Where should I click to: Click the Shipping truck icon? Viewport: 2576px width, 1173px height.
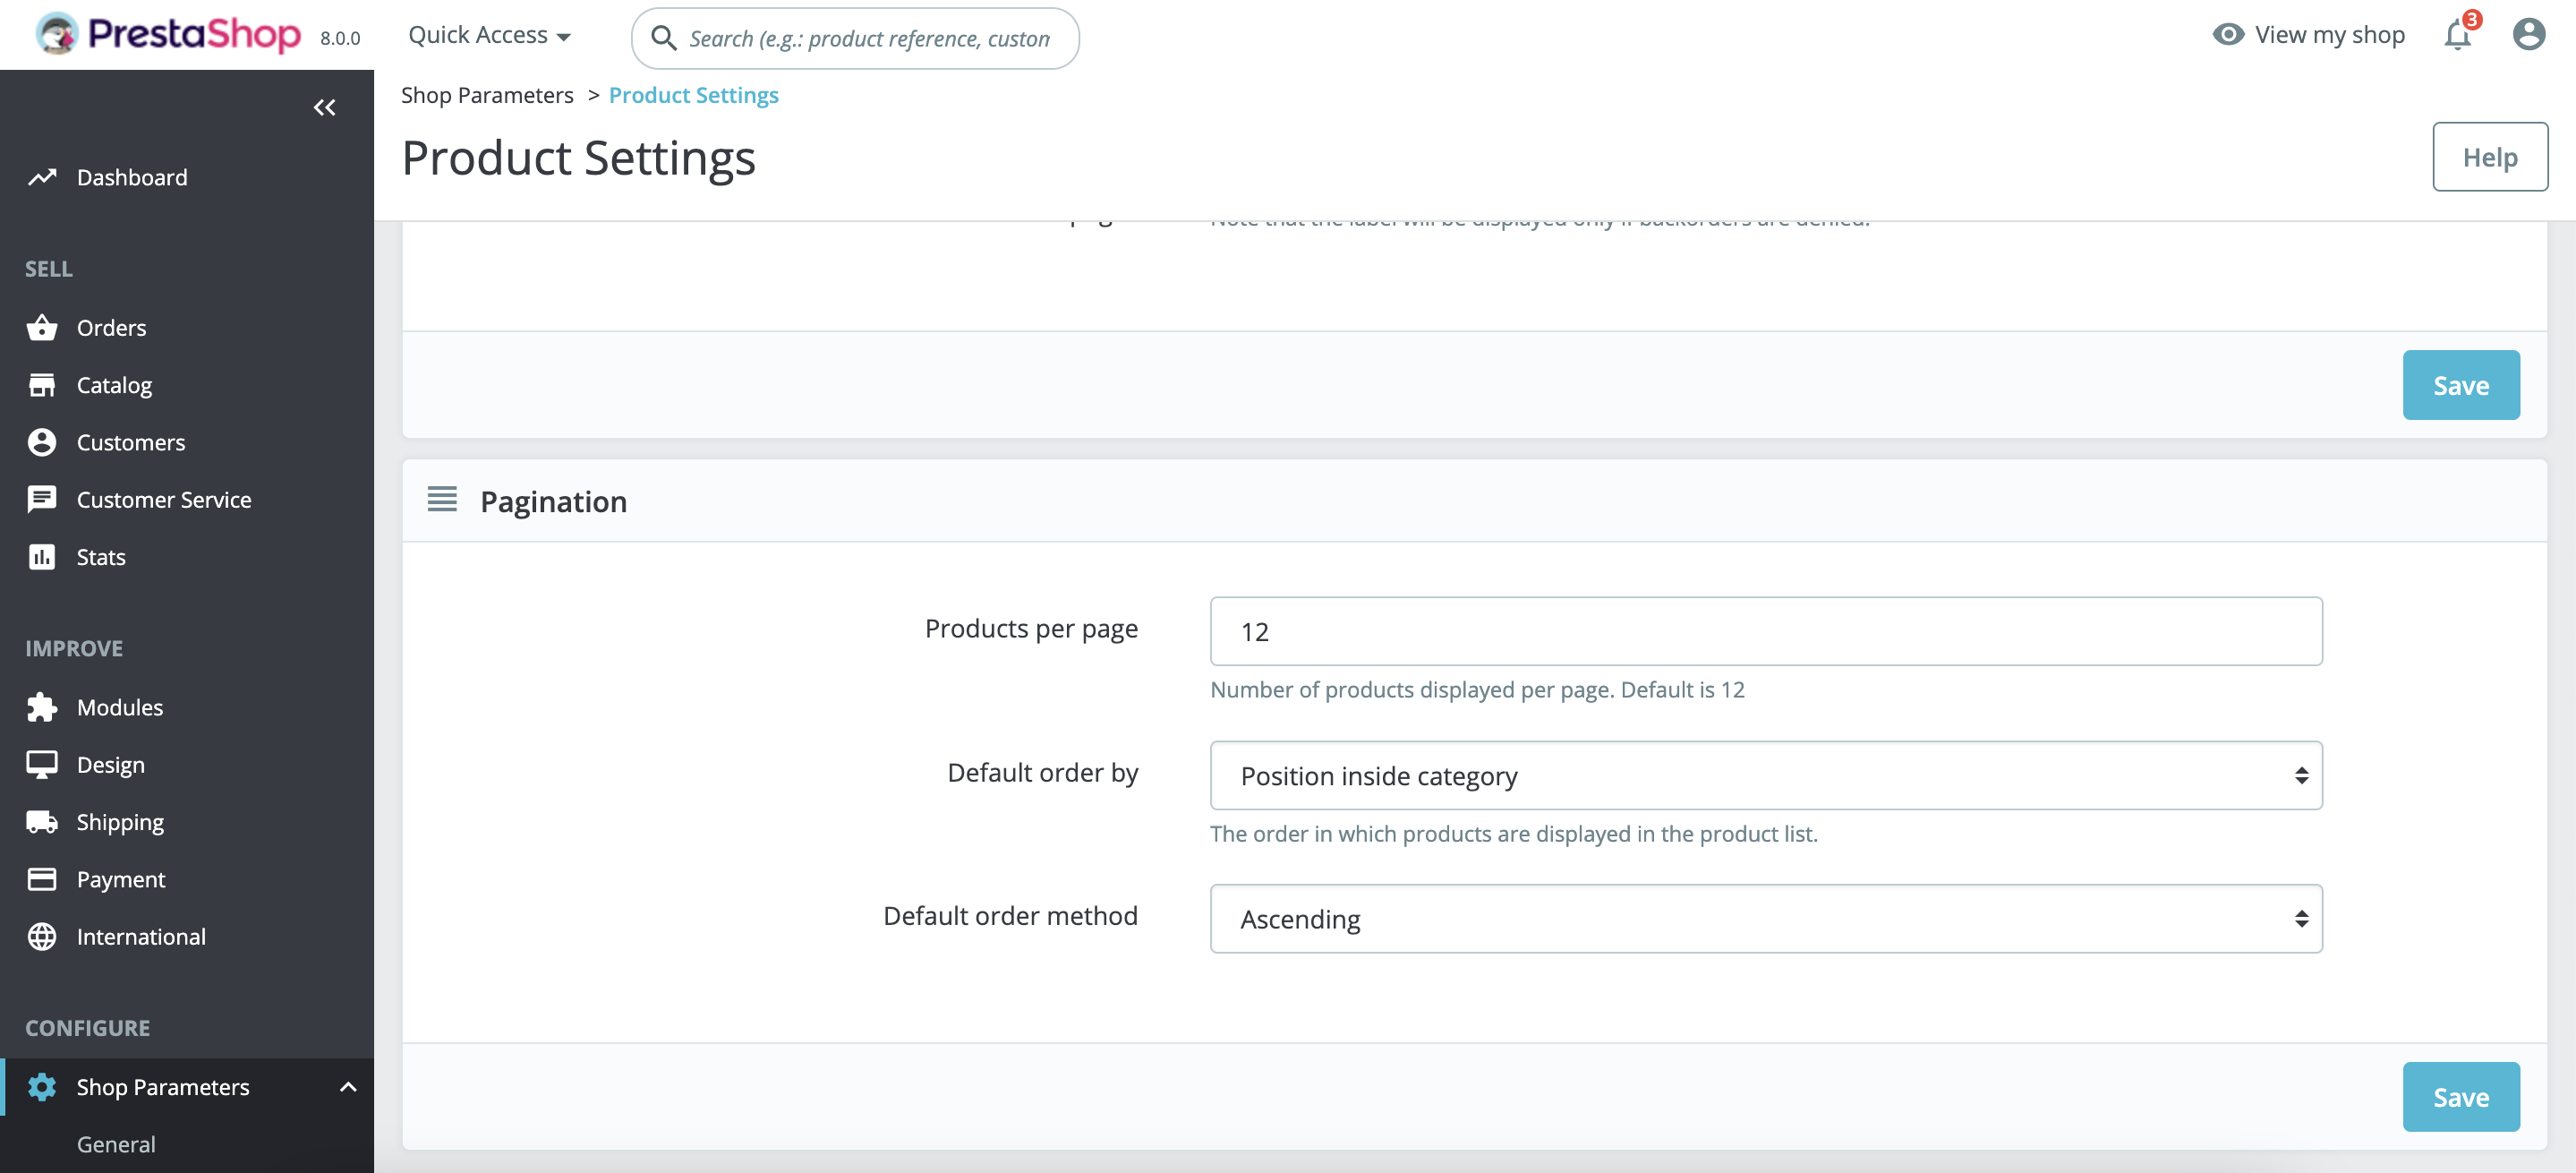(42, 822)
